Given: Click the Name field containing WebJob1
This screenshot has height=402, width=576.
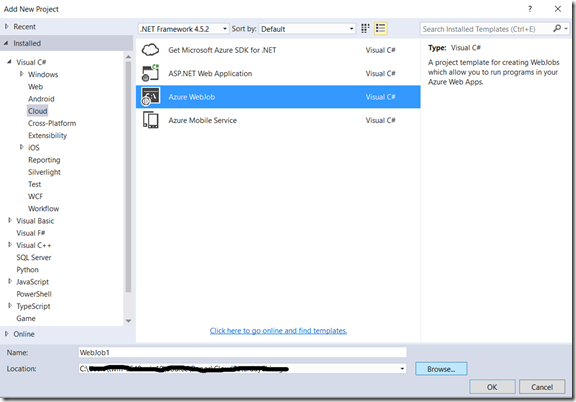Looking at the screenshot, I should point(242,352).
